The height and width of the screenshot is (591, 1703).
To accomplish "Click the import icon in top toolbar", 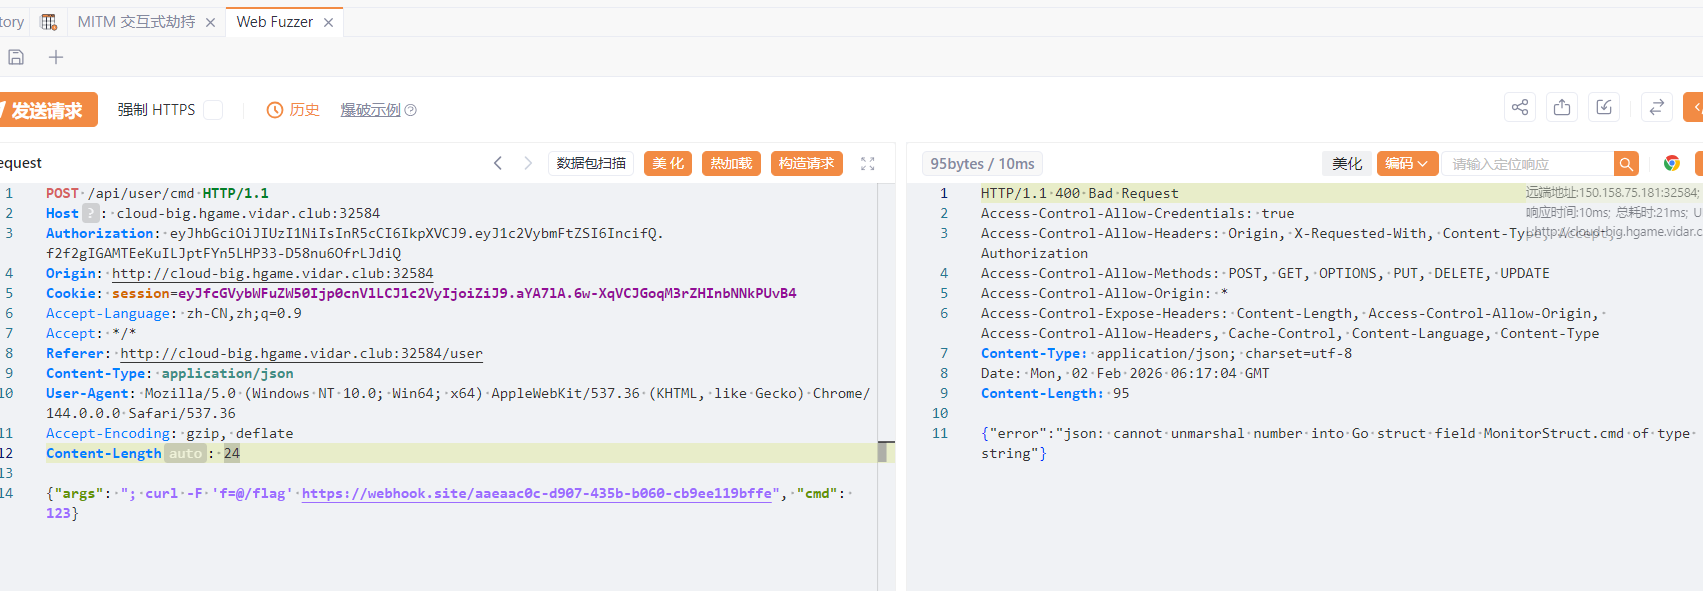I will [x=1604, y=108].
